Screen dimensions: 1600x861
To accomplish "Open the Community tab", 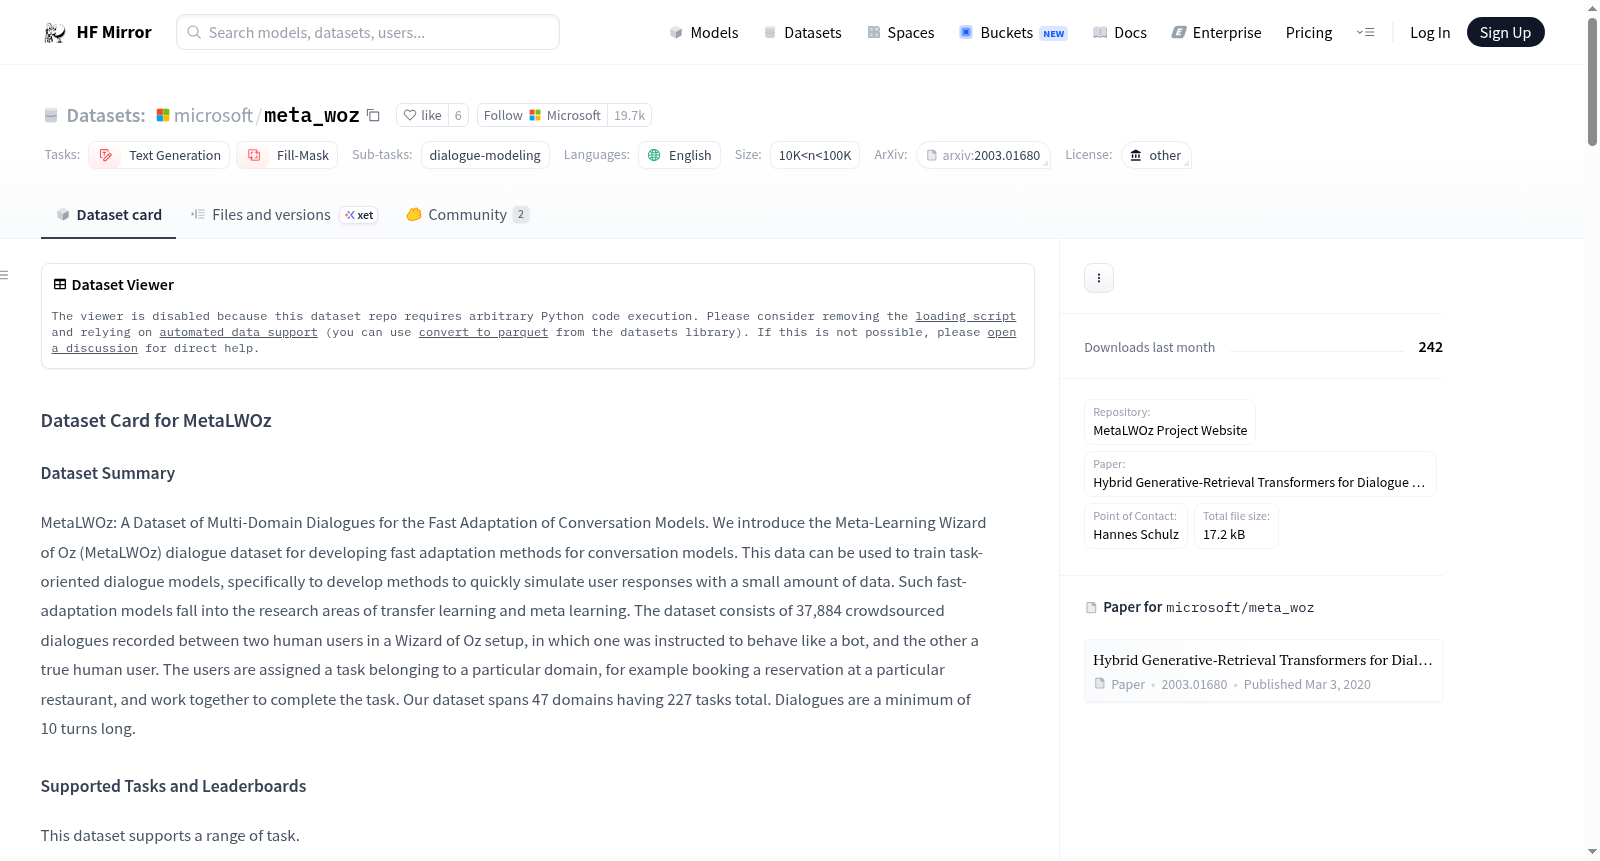I will (x=467, y=215).
